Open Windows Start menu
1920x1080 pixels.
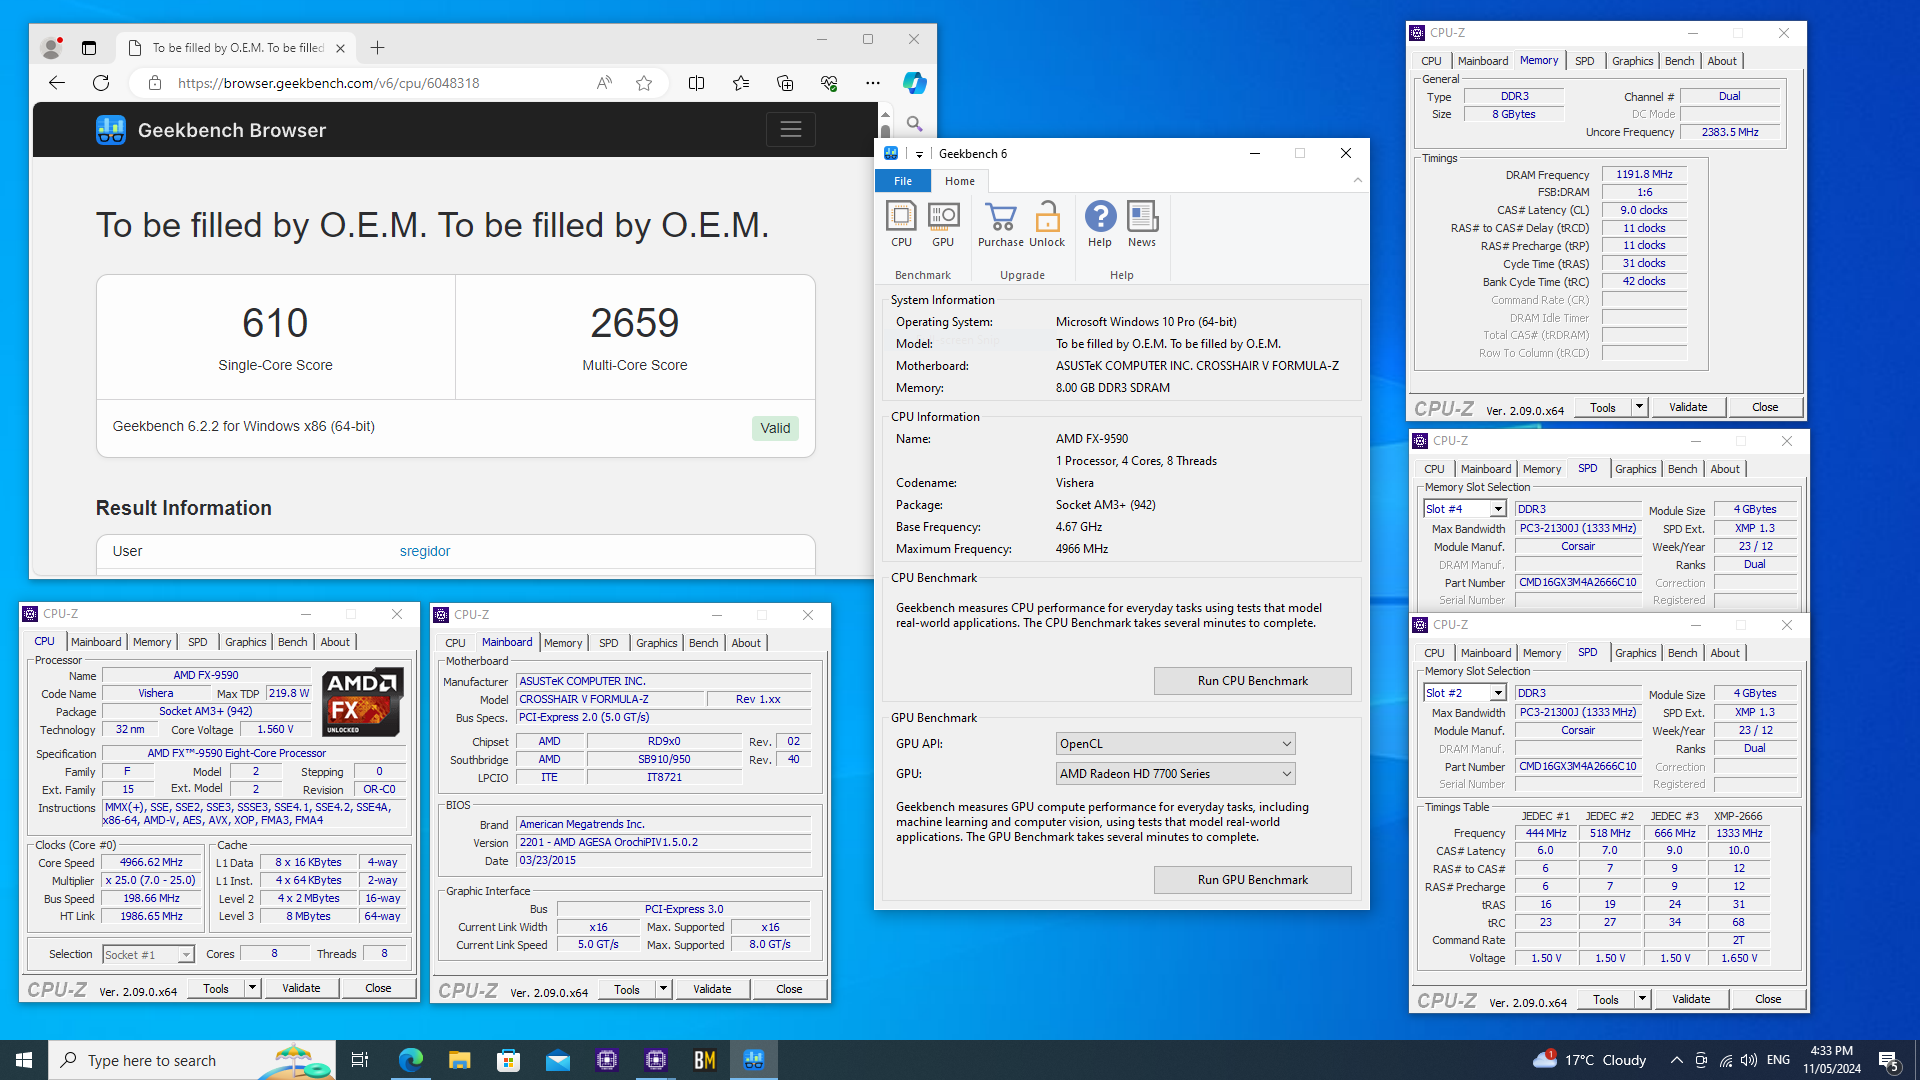click(x=24, y=1060)
